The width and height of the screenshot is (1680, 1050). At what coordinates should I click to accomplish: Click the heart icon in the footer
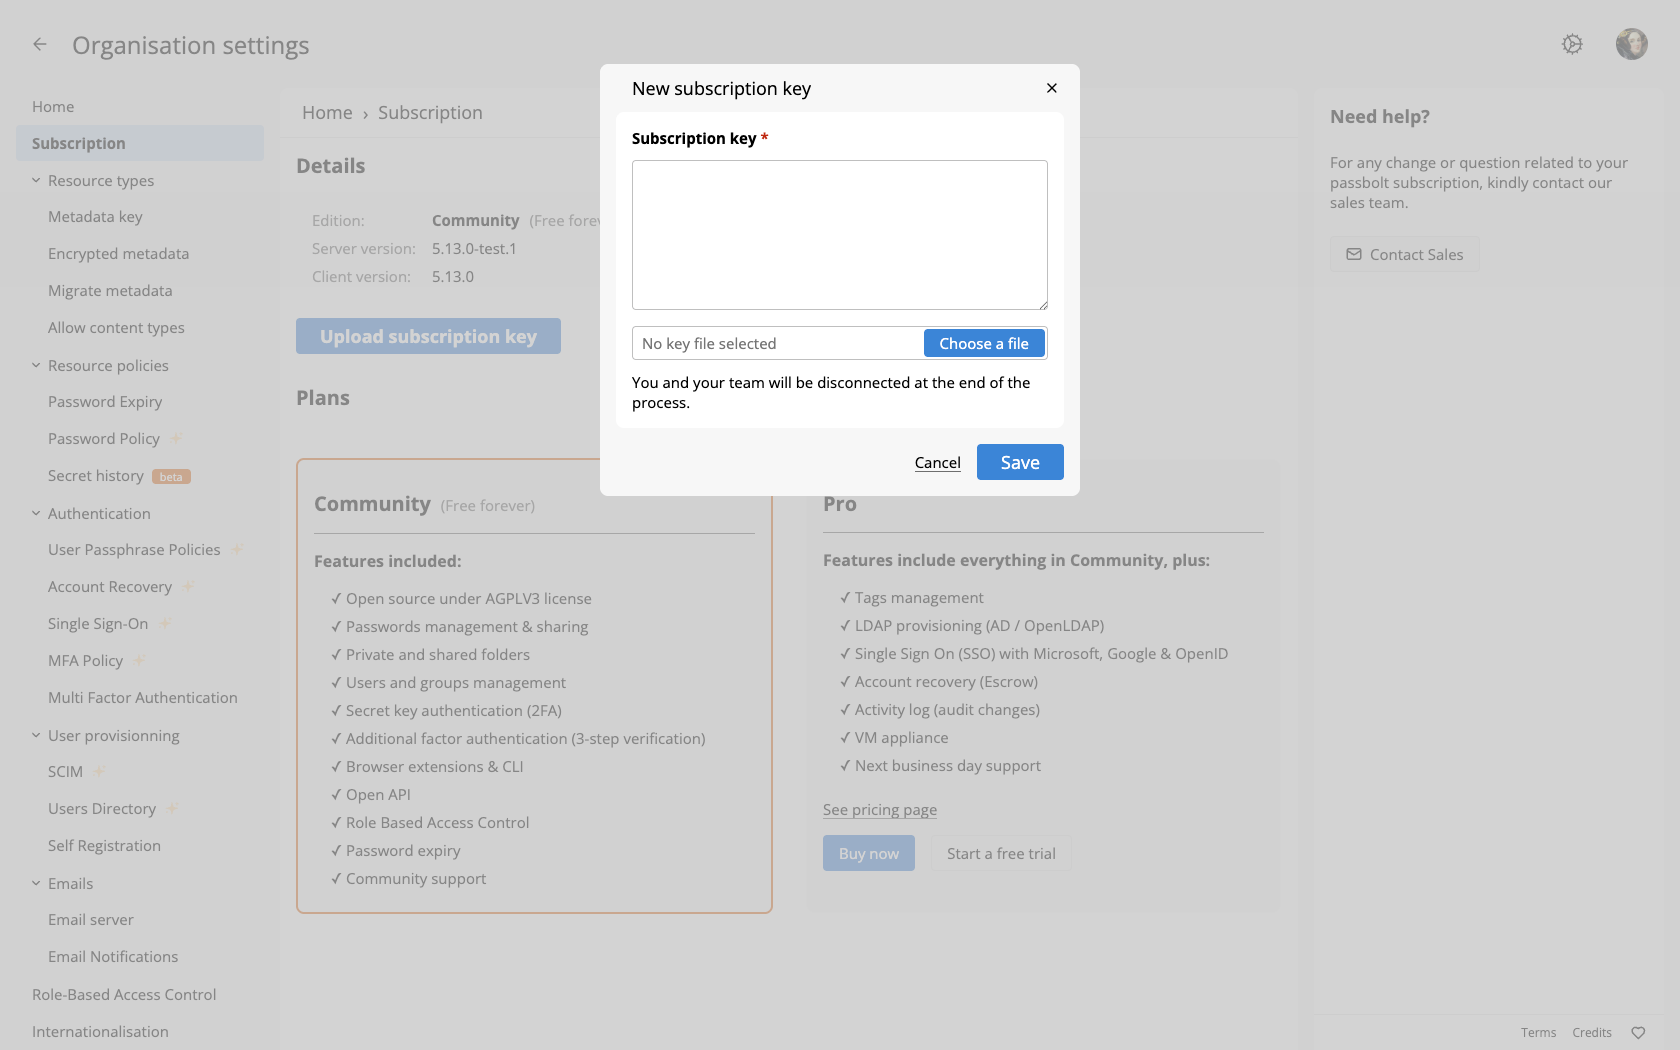click(1638, 1033)
